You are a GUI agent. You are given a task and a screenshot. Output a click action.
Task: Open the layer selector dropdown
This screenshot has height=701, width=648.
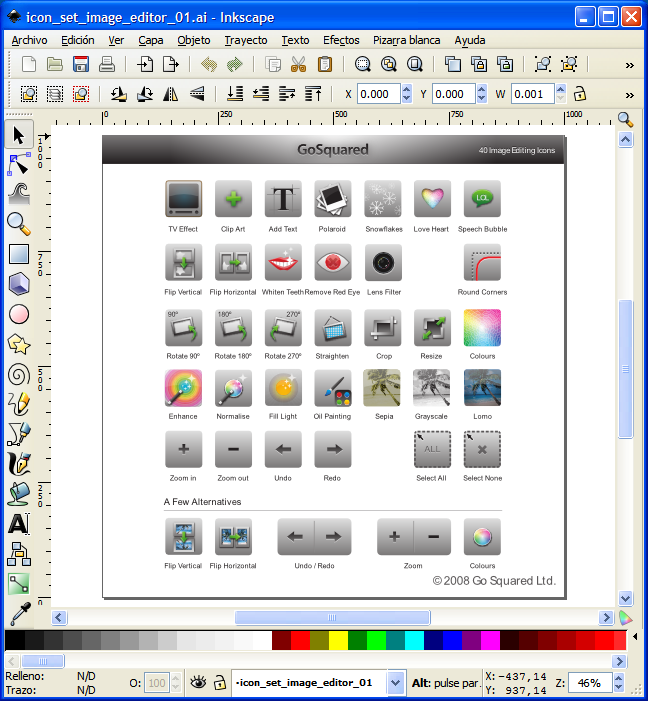pyautogui.click(x=395, y=683)
